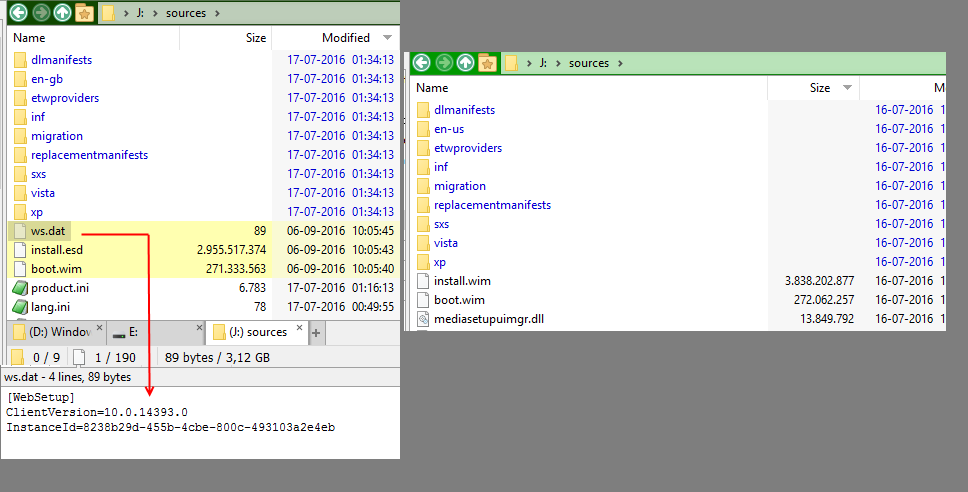Select en-us folder icon in right pane
968x492 pixels.
click(x=423, y=129)
